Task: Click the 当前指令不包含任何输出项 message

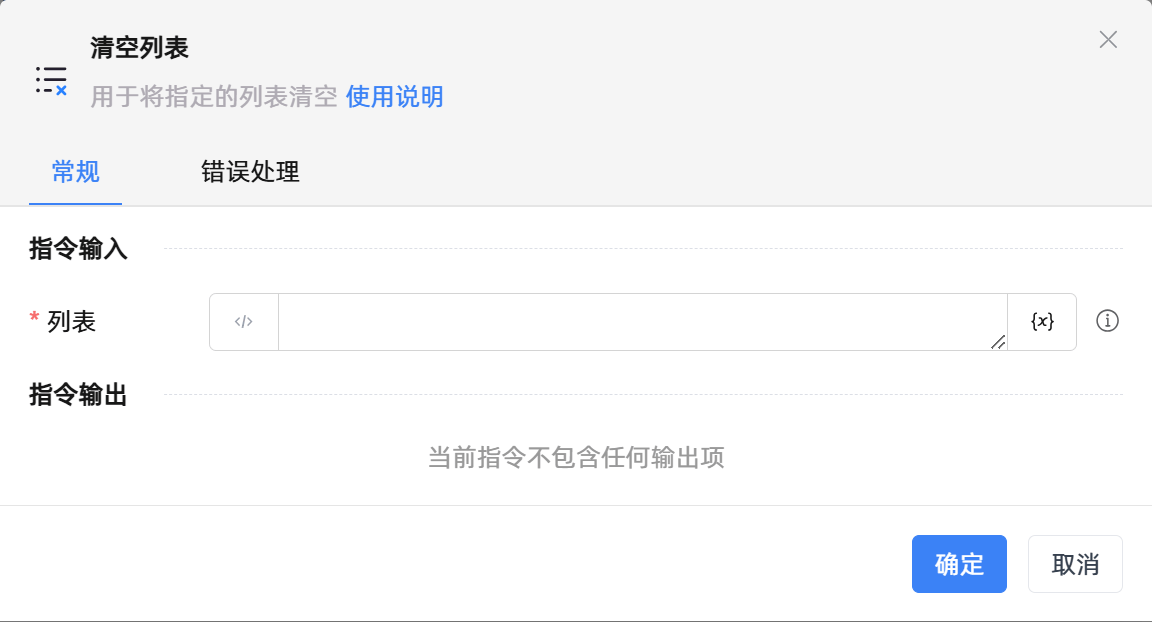Action: coord(576,458)
